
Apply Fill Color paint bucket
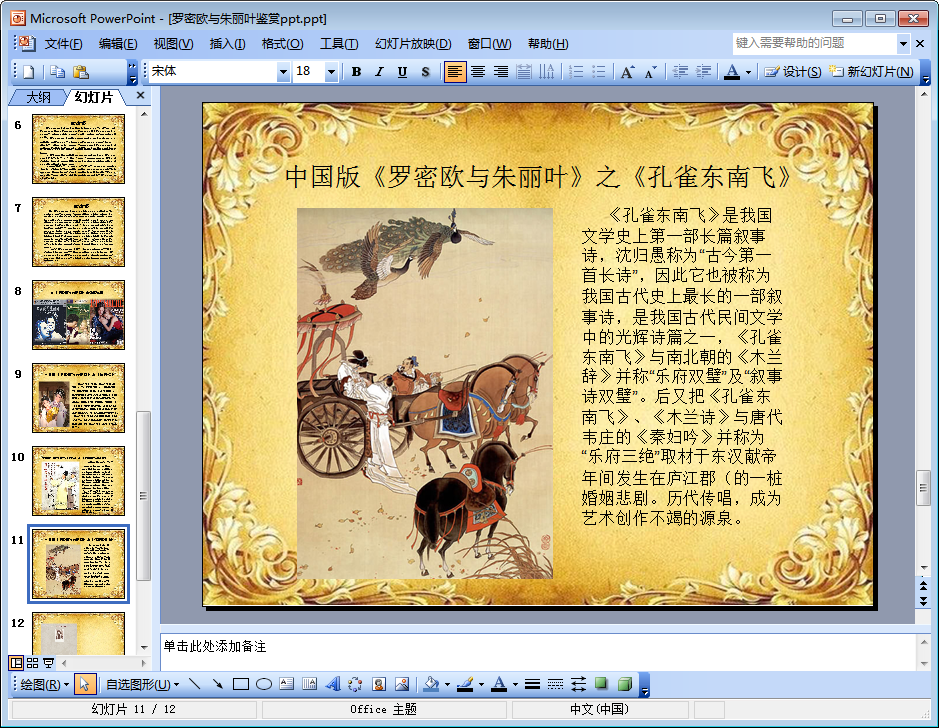(x=431, y=684)
